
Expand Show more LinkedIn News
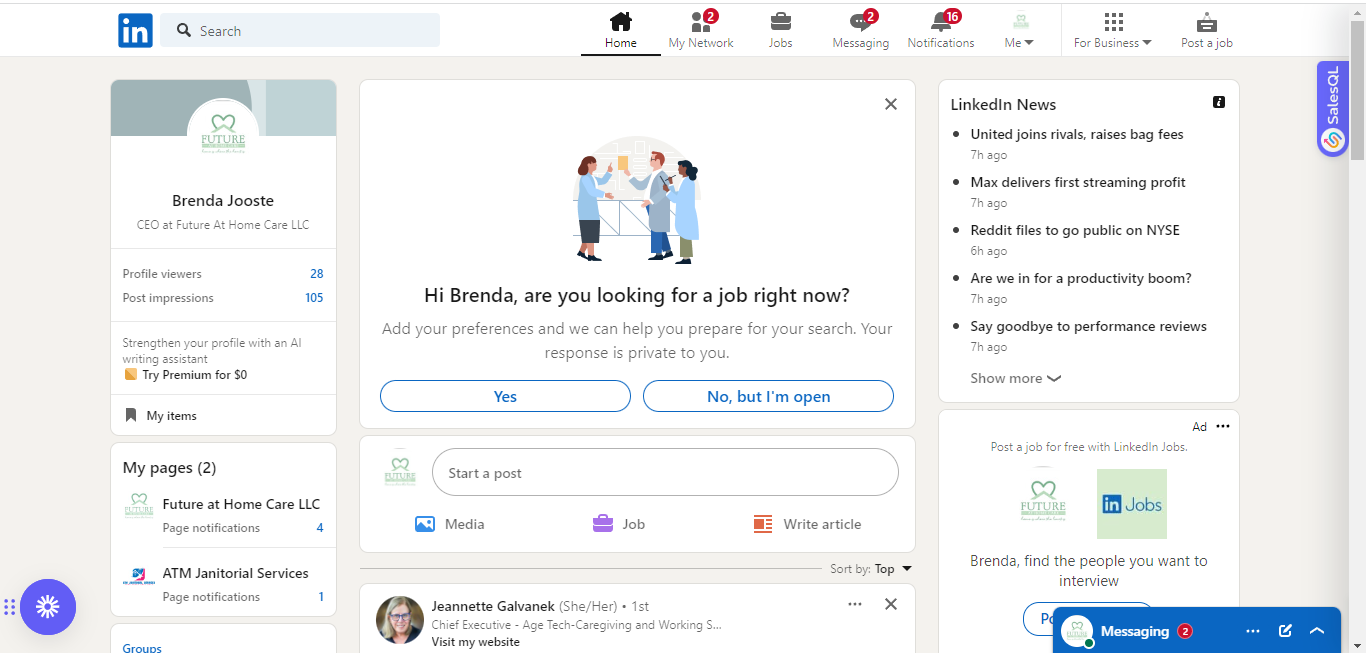coord(1015,378)
